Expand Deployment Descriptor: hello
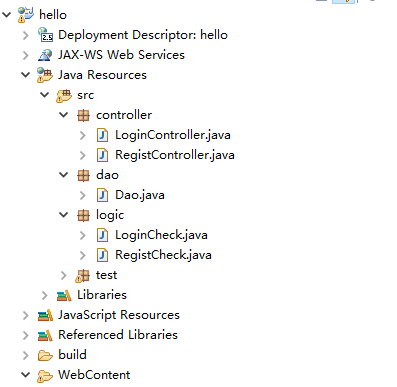Screen dimensions: 397x387 click(26, 35)
